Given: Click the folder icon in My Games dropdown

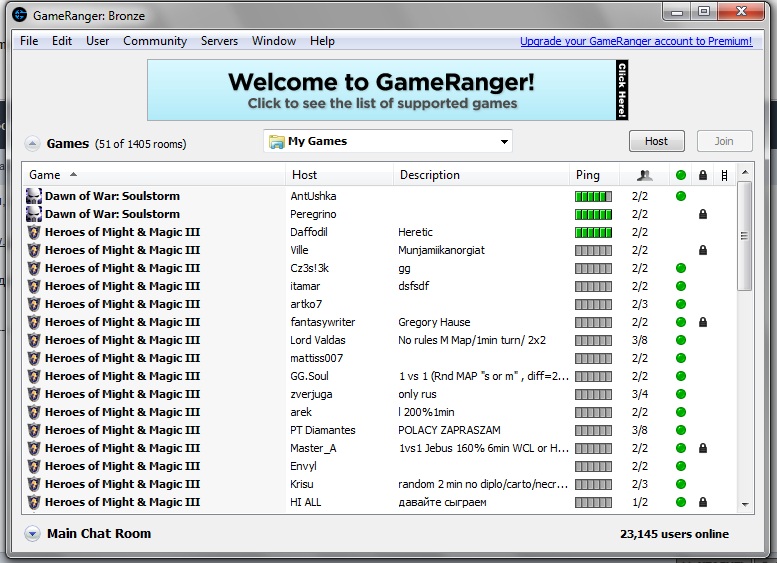Looking at the screenshot, I should [277, 142].
